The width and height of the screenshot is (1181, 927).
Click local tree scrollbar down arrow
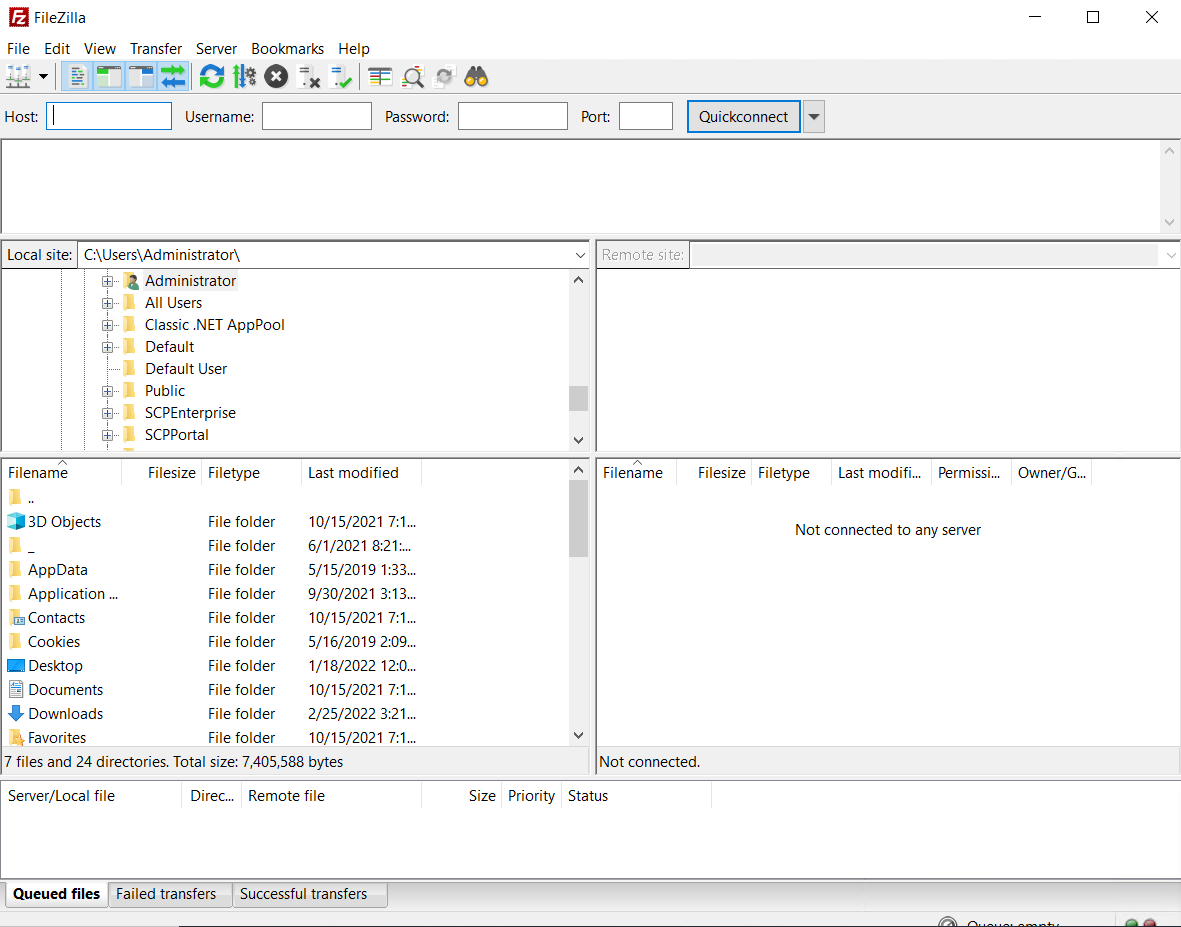(578, 440)
